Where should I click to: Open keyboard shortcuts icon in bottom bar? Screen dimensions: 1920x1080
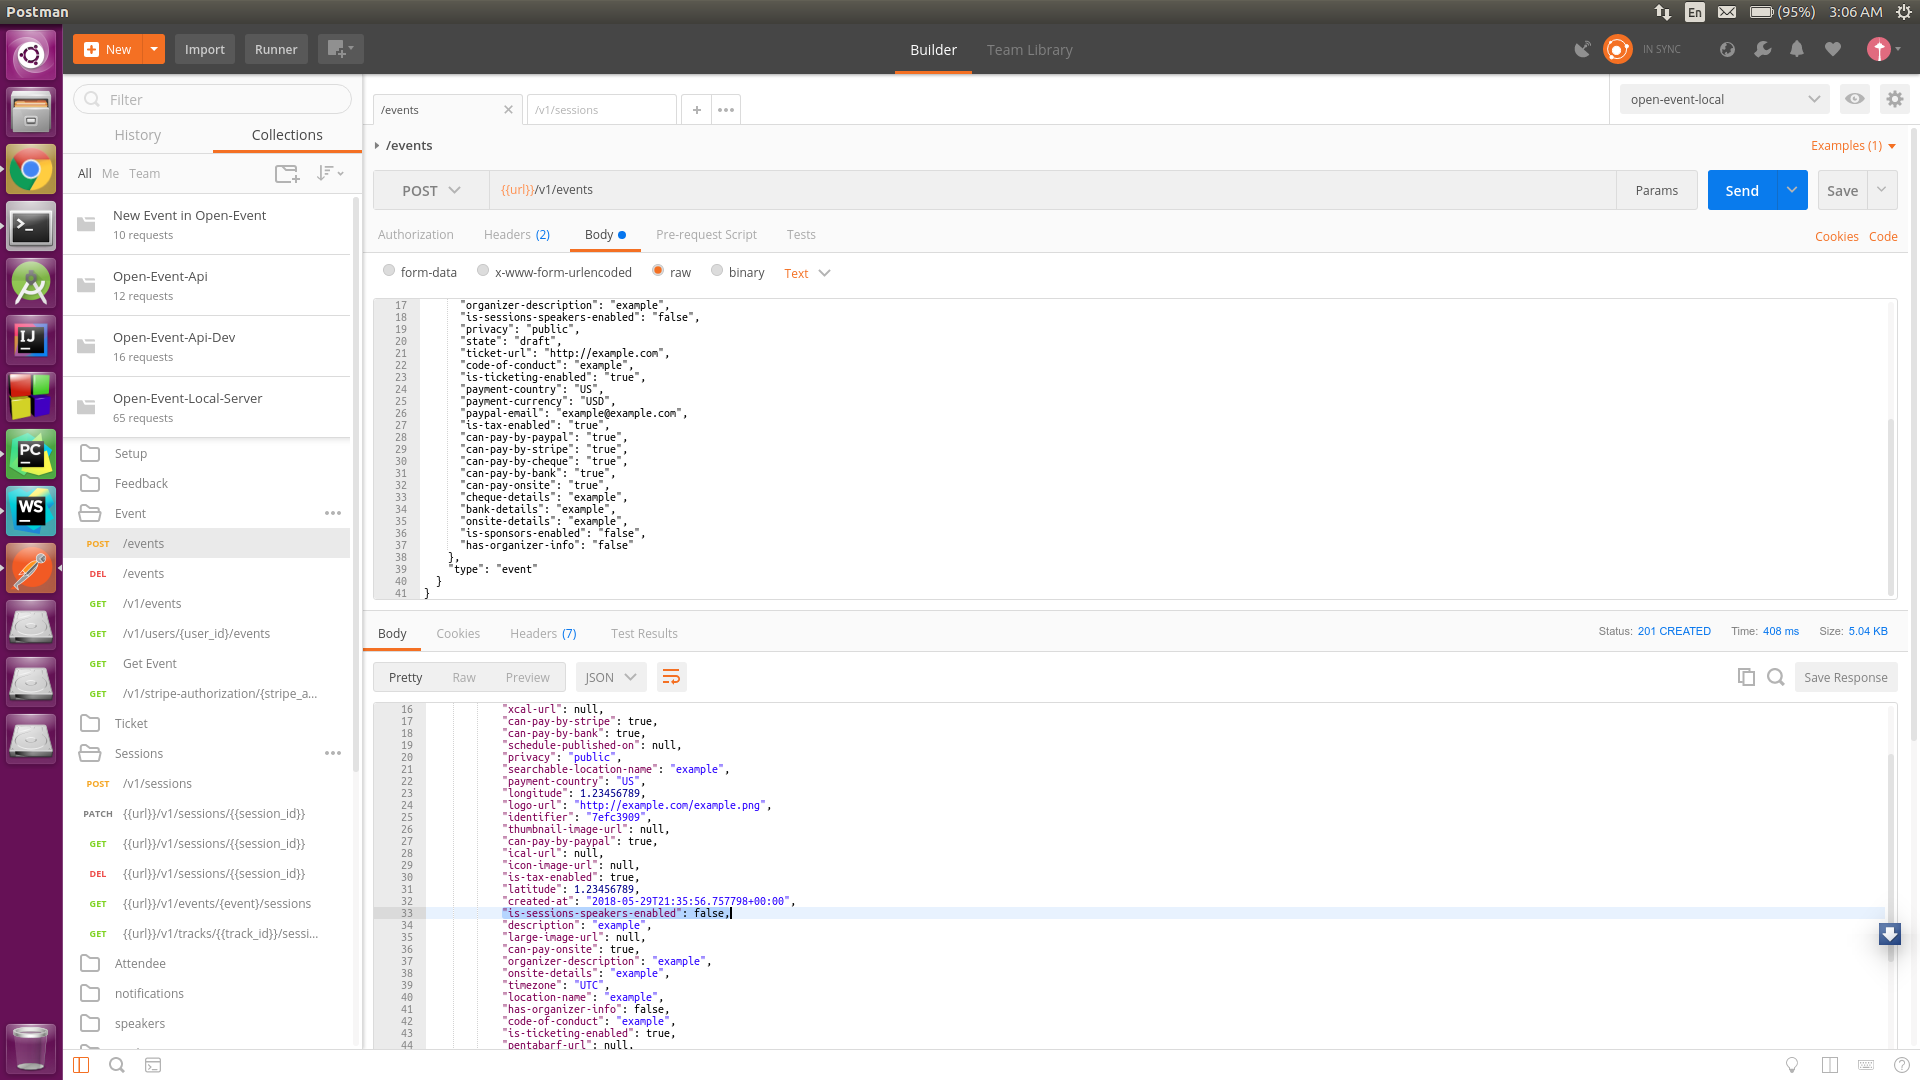(1866, 1065)
